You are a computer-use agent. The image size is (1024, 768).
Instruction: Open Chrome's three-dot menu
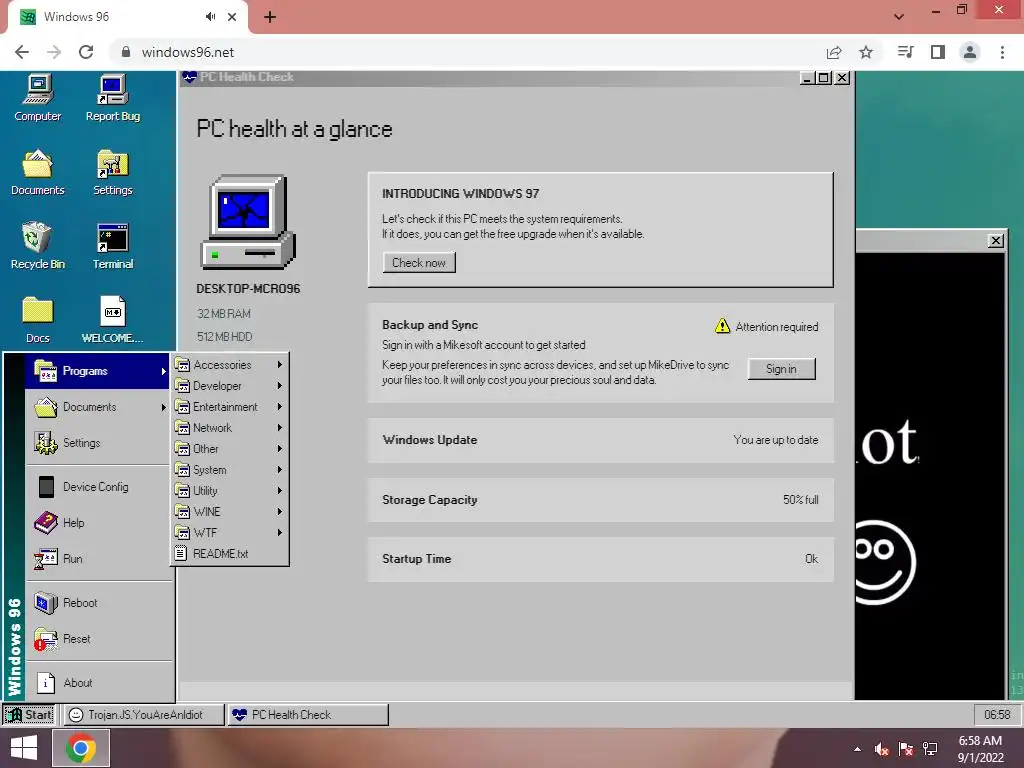click(x=1002, y=52)
